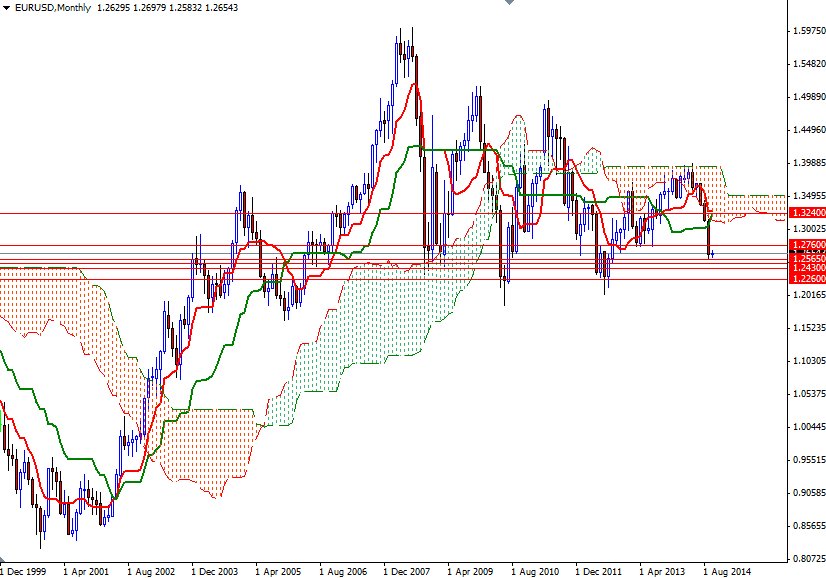Click the 1 Dec 1999 date label
This screenshot has height=578, width=826.
22,566
